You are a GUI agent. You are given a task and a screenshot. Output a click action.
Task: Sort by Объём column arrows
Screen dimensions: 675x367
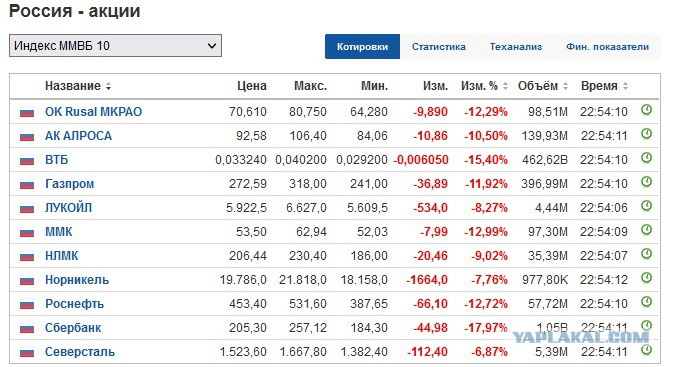tap(565, 86)
